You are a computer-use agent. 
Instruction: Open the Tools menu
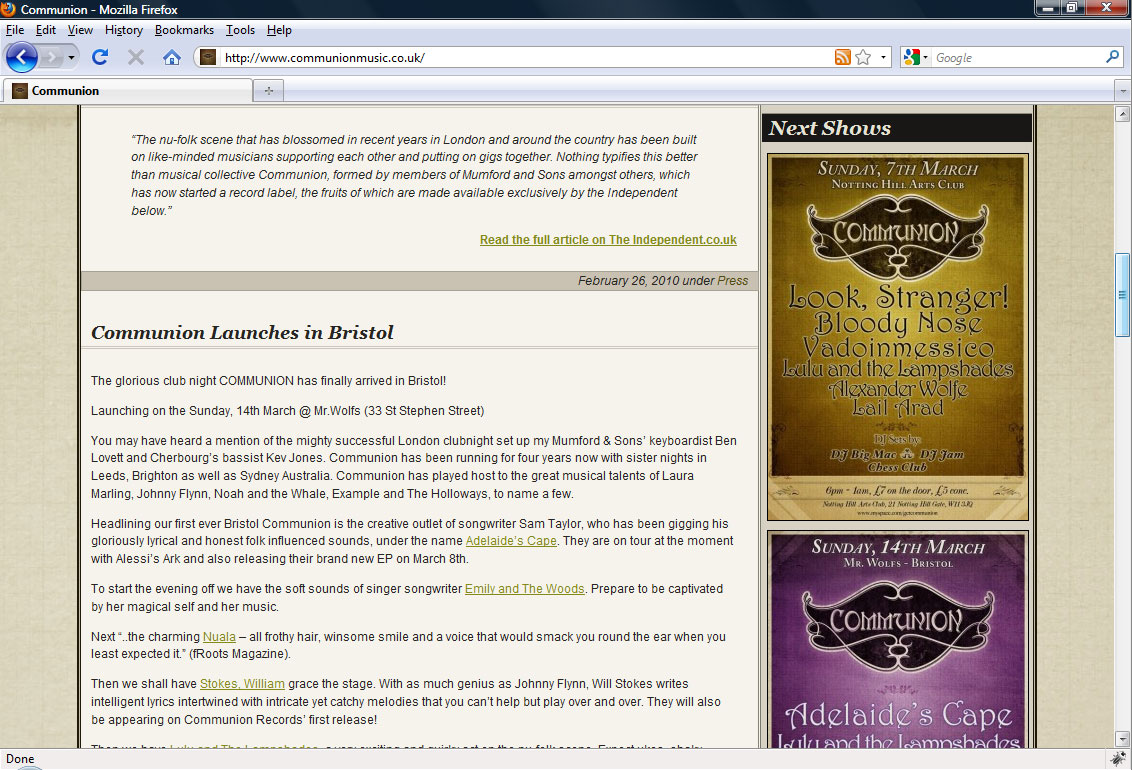point(240,30)
